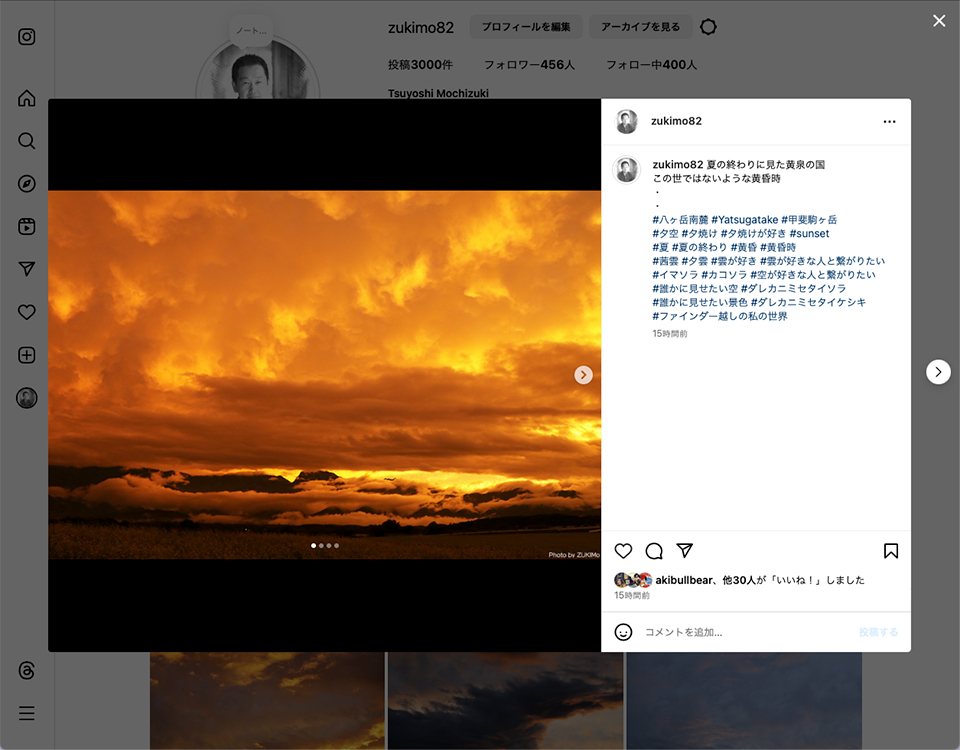This screenshot has height=750, width=960.
Task: Open hashtag #Yatsugatake
Action: point(744,220)
